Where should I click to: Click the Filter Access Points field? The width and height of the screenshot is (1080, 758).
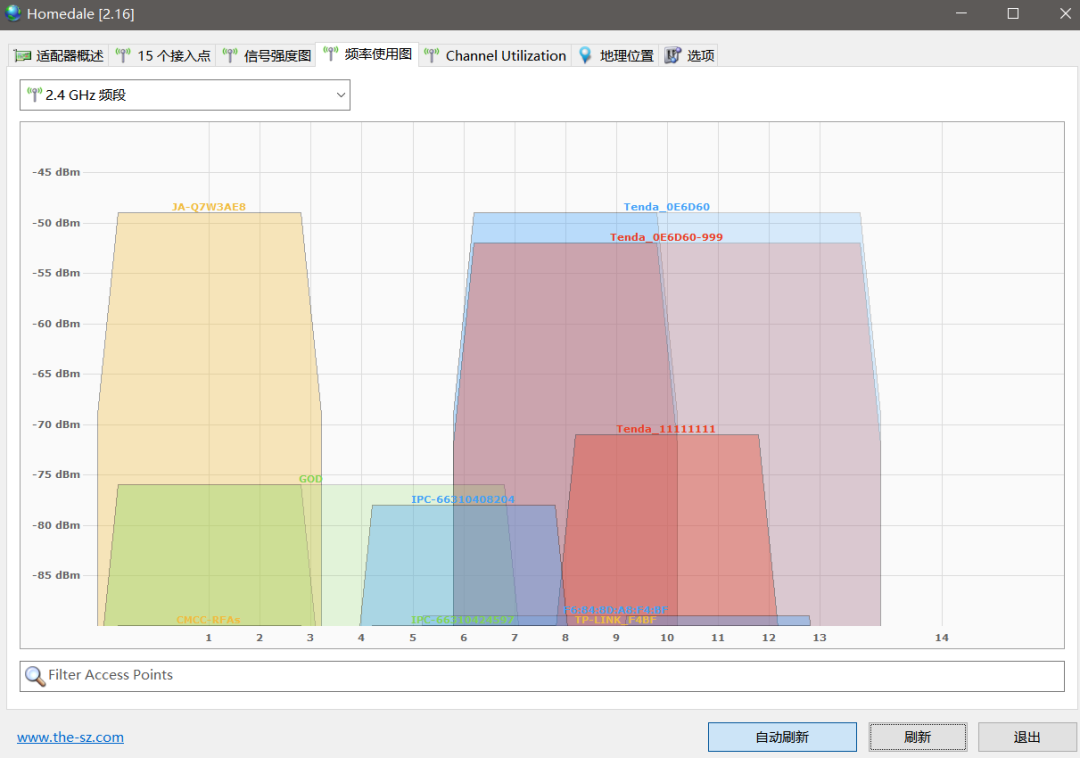pos(542,675)
